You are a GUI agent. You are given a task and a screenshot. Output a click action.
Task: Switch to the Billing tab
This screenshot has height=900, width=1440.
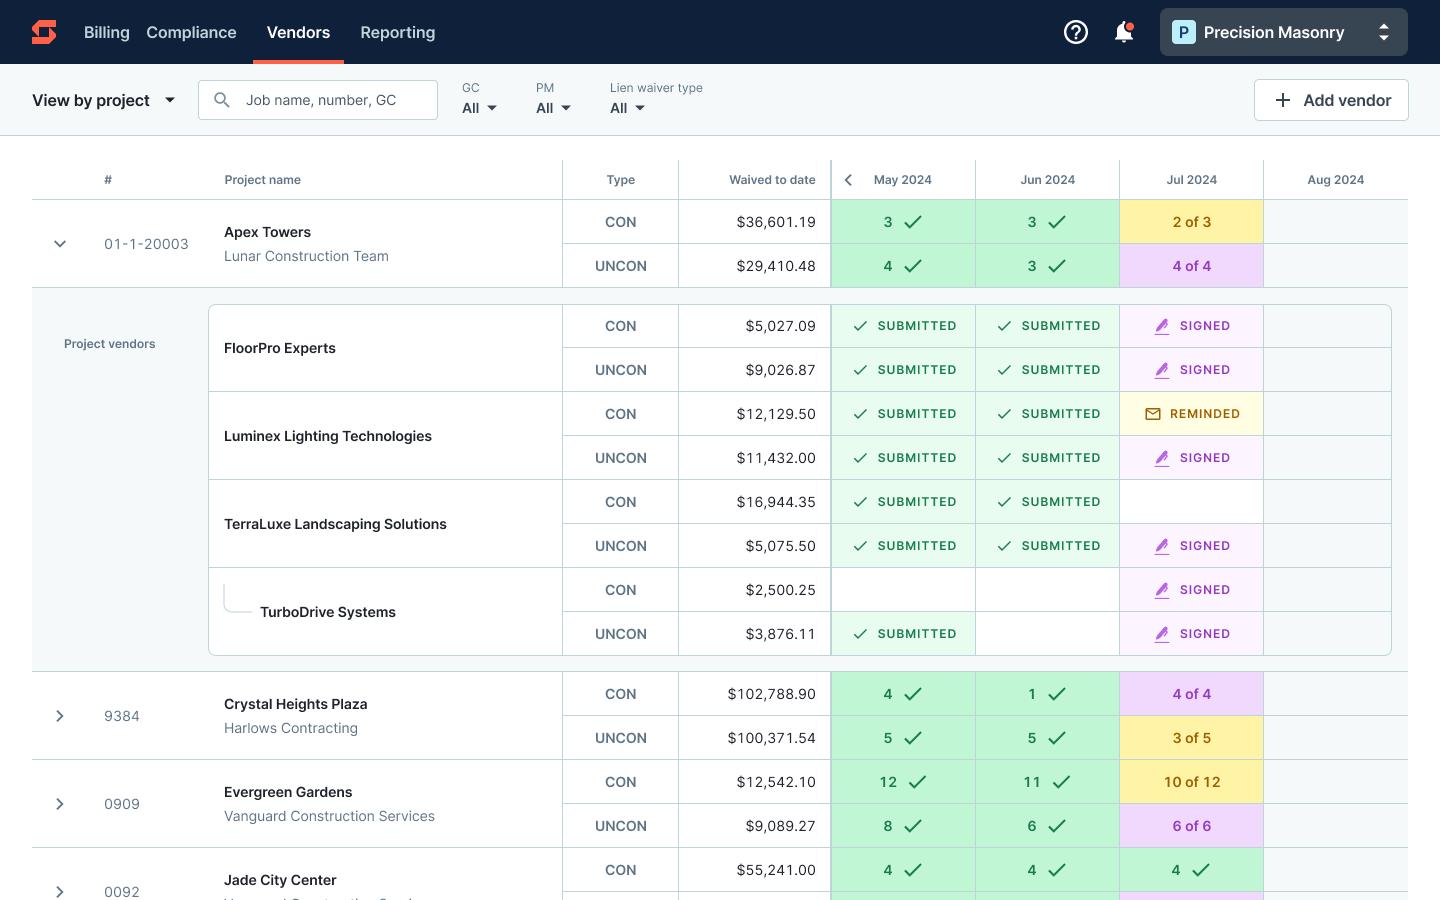106,32
